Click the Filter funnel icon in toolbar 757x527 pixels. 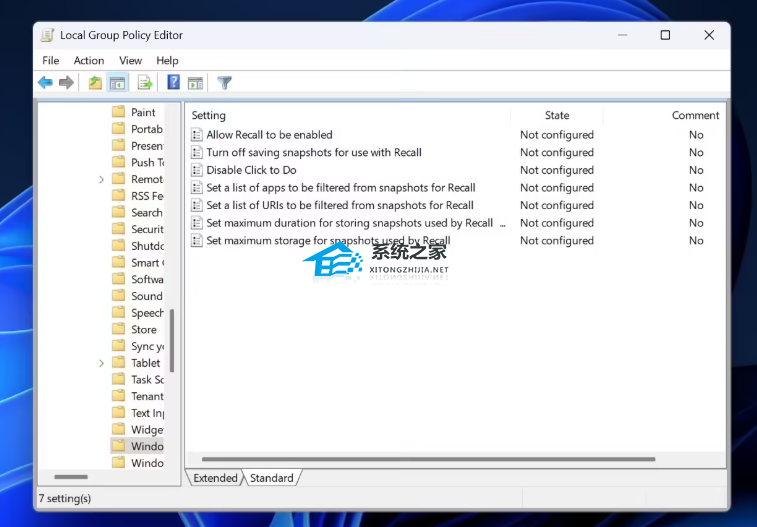pyautogui.click(x=225, y=83)
